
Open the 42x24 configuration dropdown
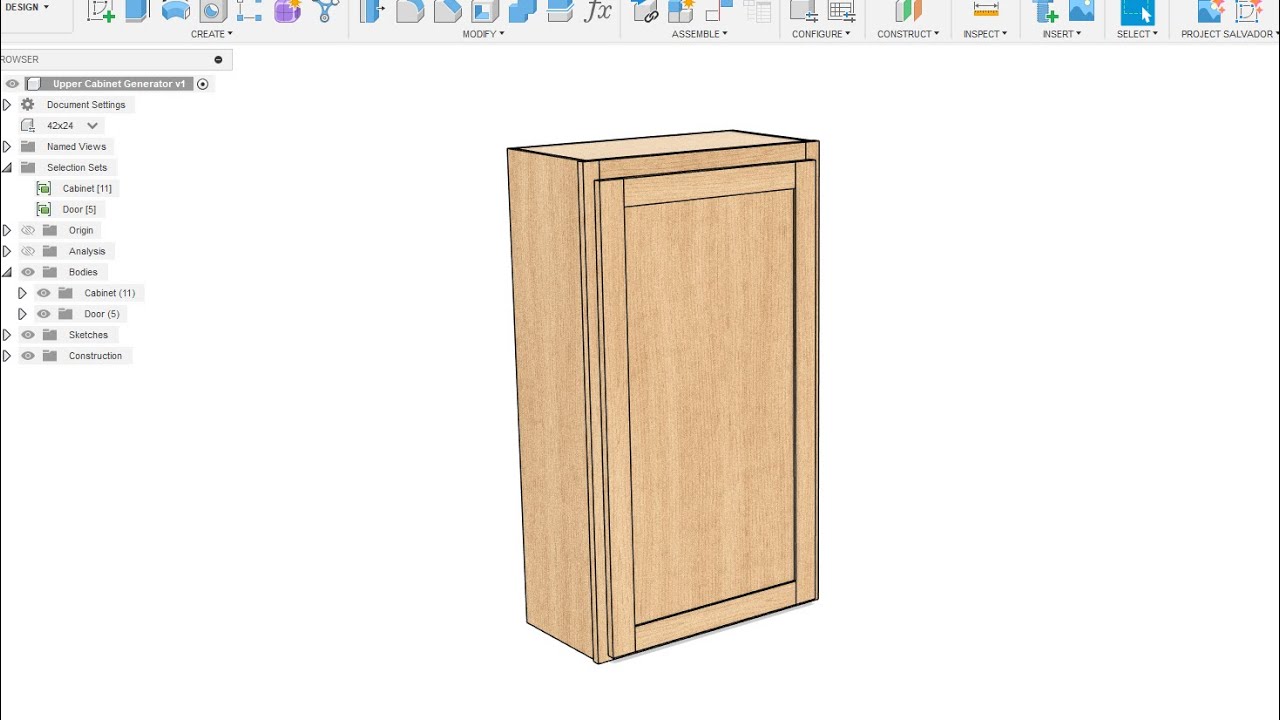(92, 126)
